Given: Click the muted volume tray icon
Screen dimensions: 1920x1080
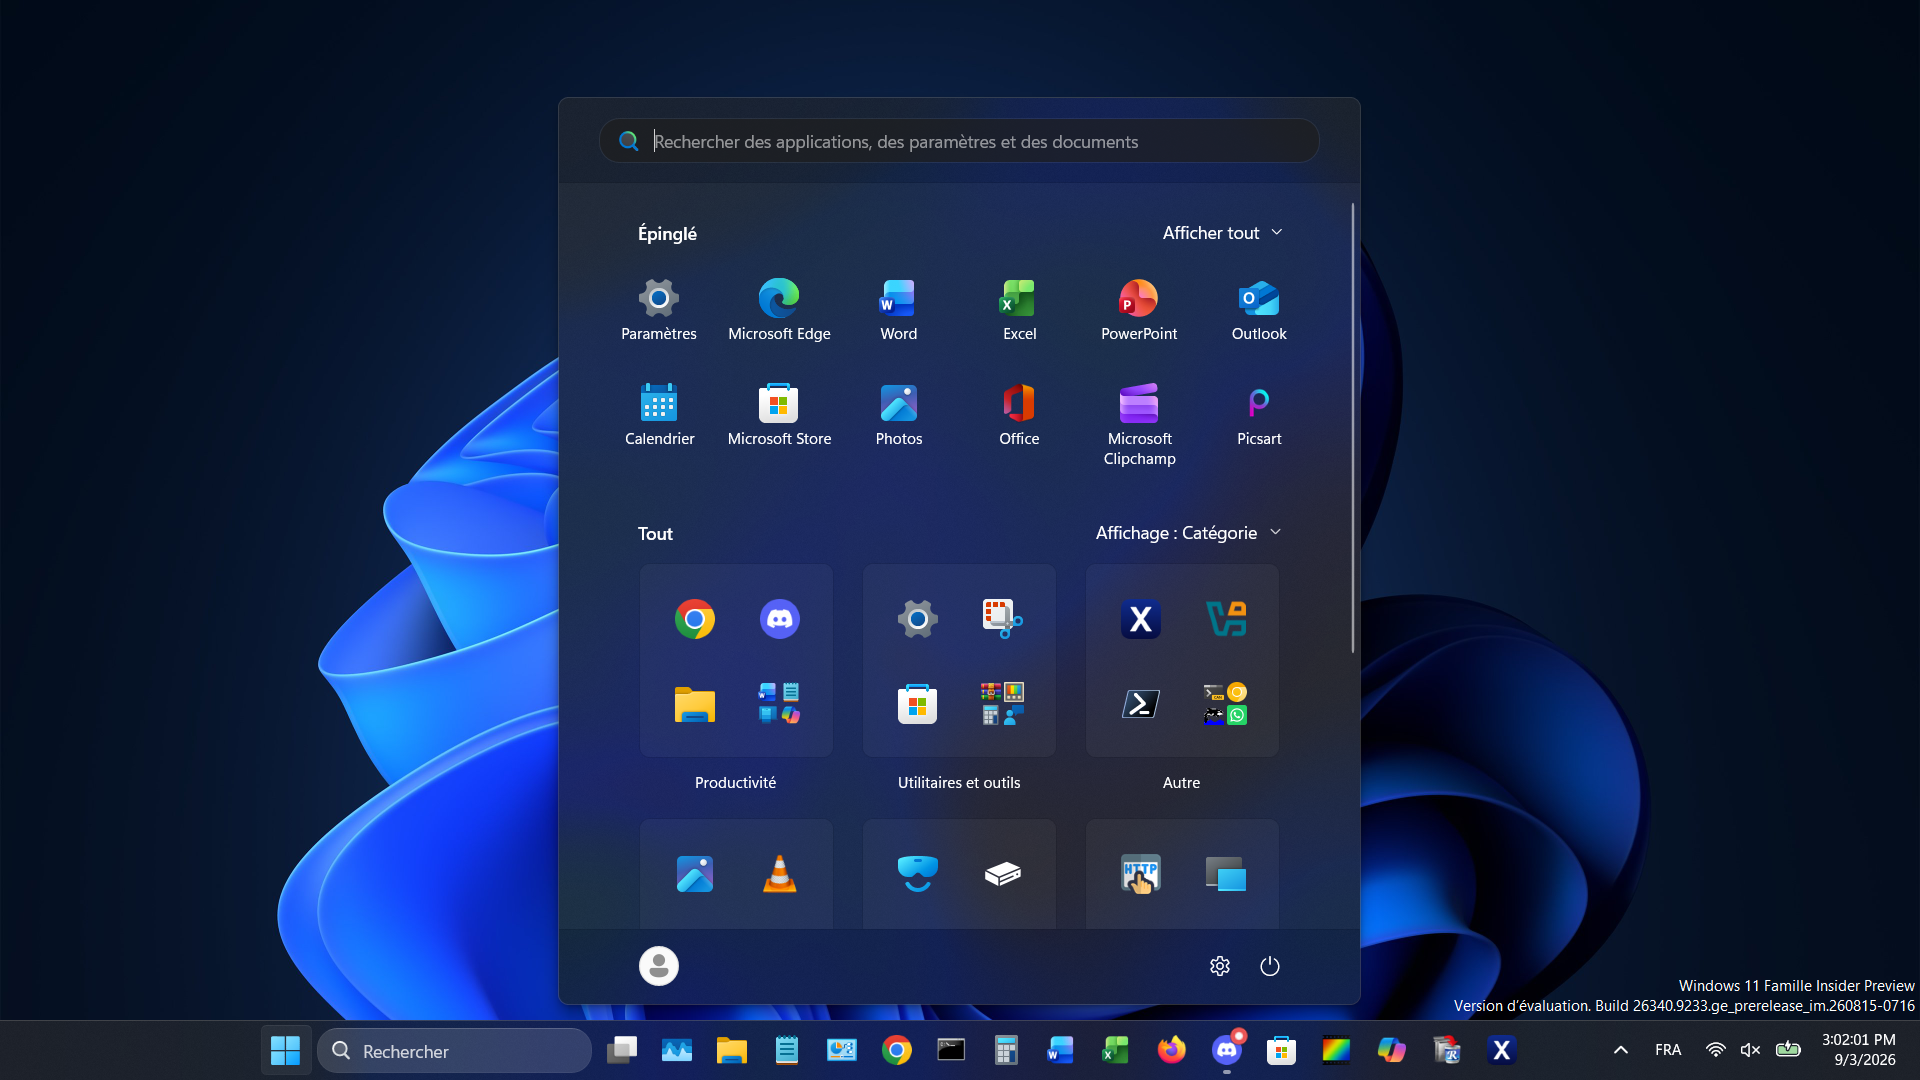Looking at the screenshot, I should coord(1750,1050).
